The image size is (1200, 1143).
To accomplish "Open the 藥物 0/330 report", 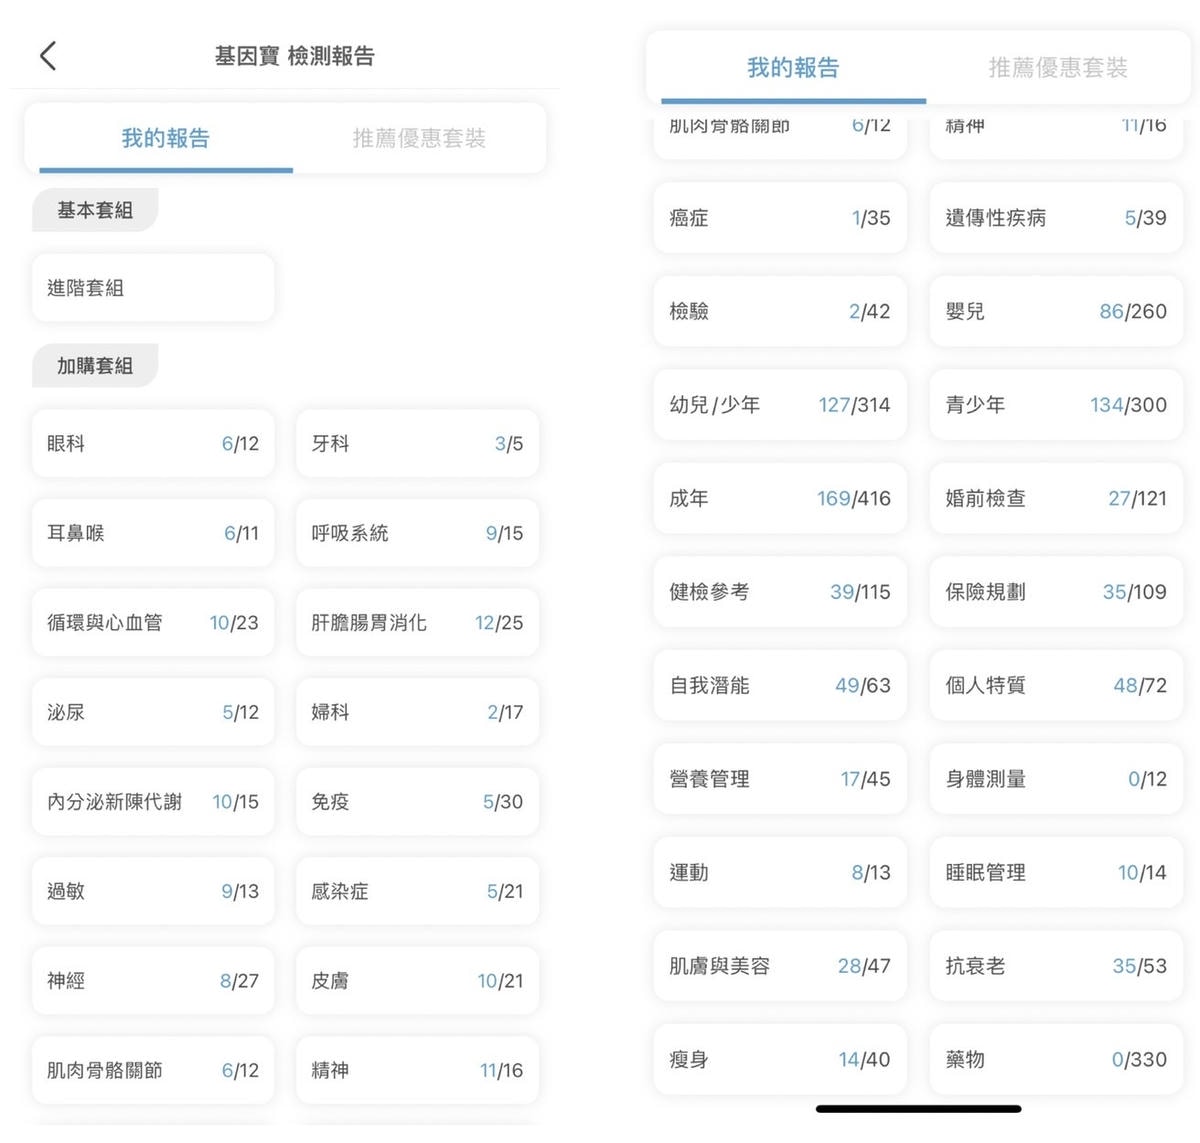I will point(1056,1059).
